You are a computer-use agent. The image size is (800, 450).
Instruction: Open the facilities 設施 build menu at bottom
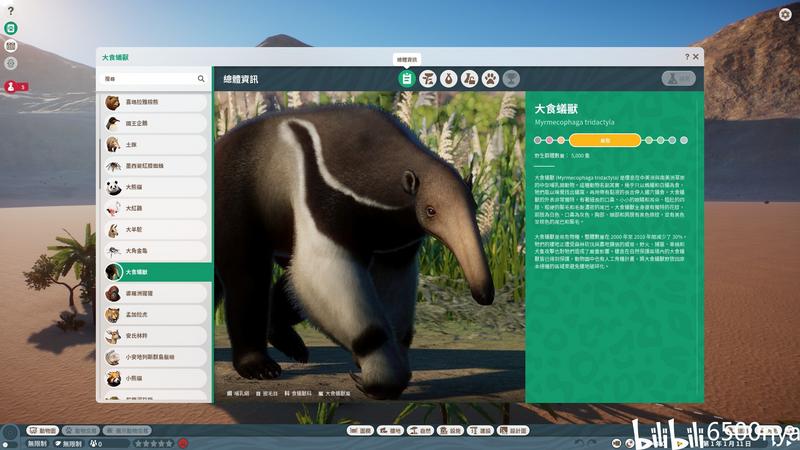(x=451, y=431)
